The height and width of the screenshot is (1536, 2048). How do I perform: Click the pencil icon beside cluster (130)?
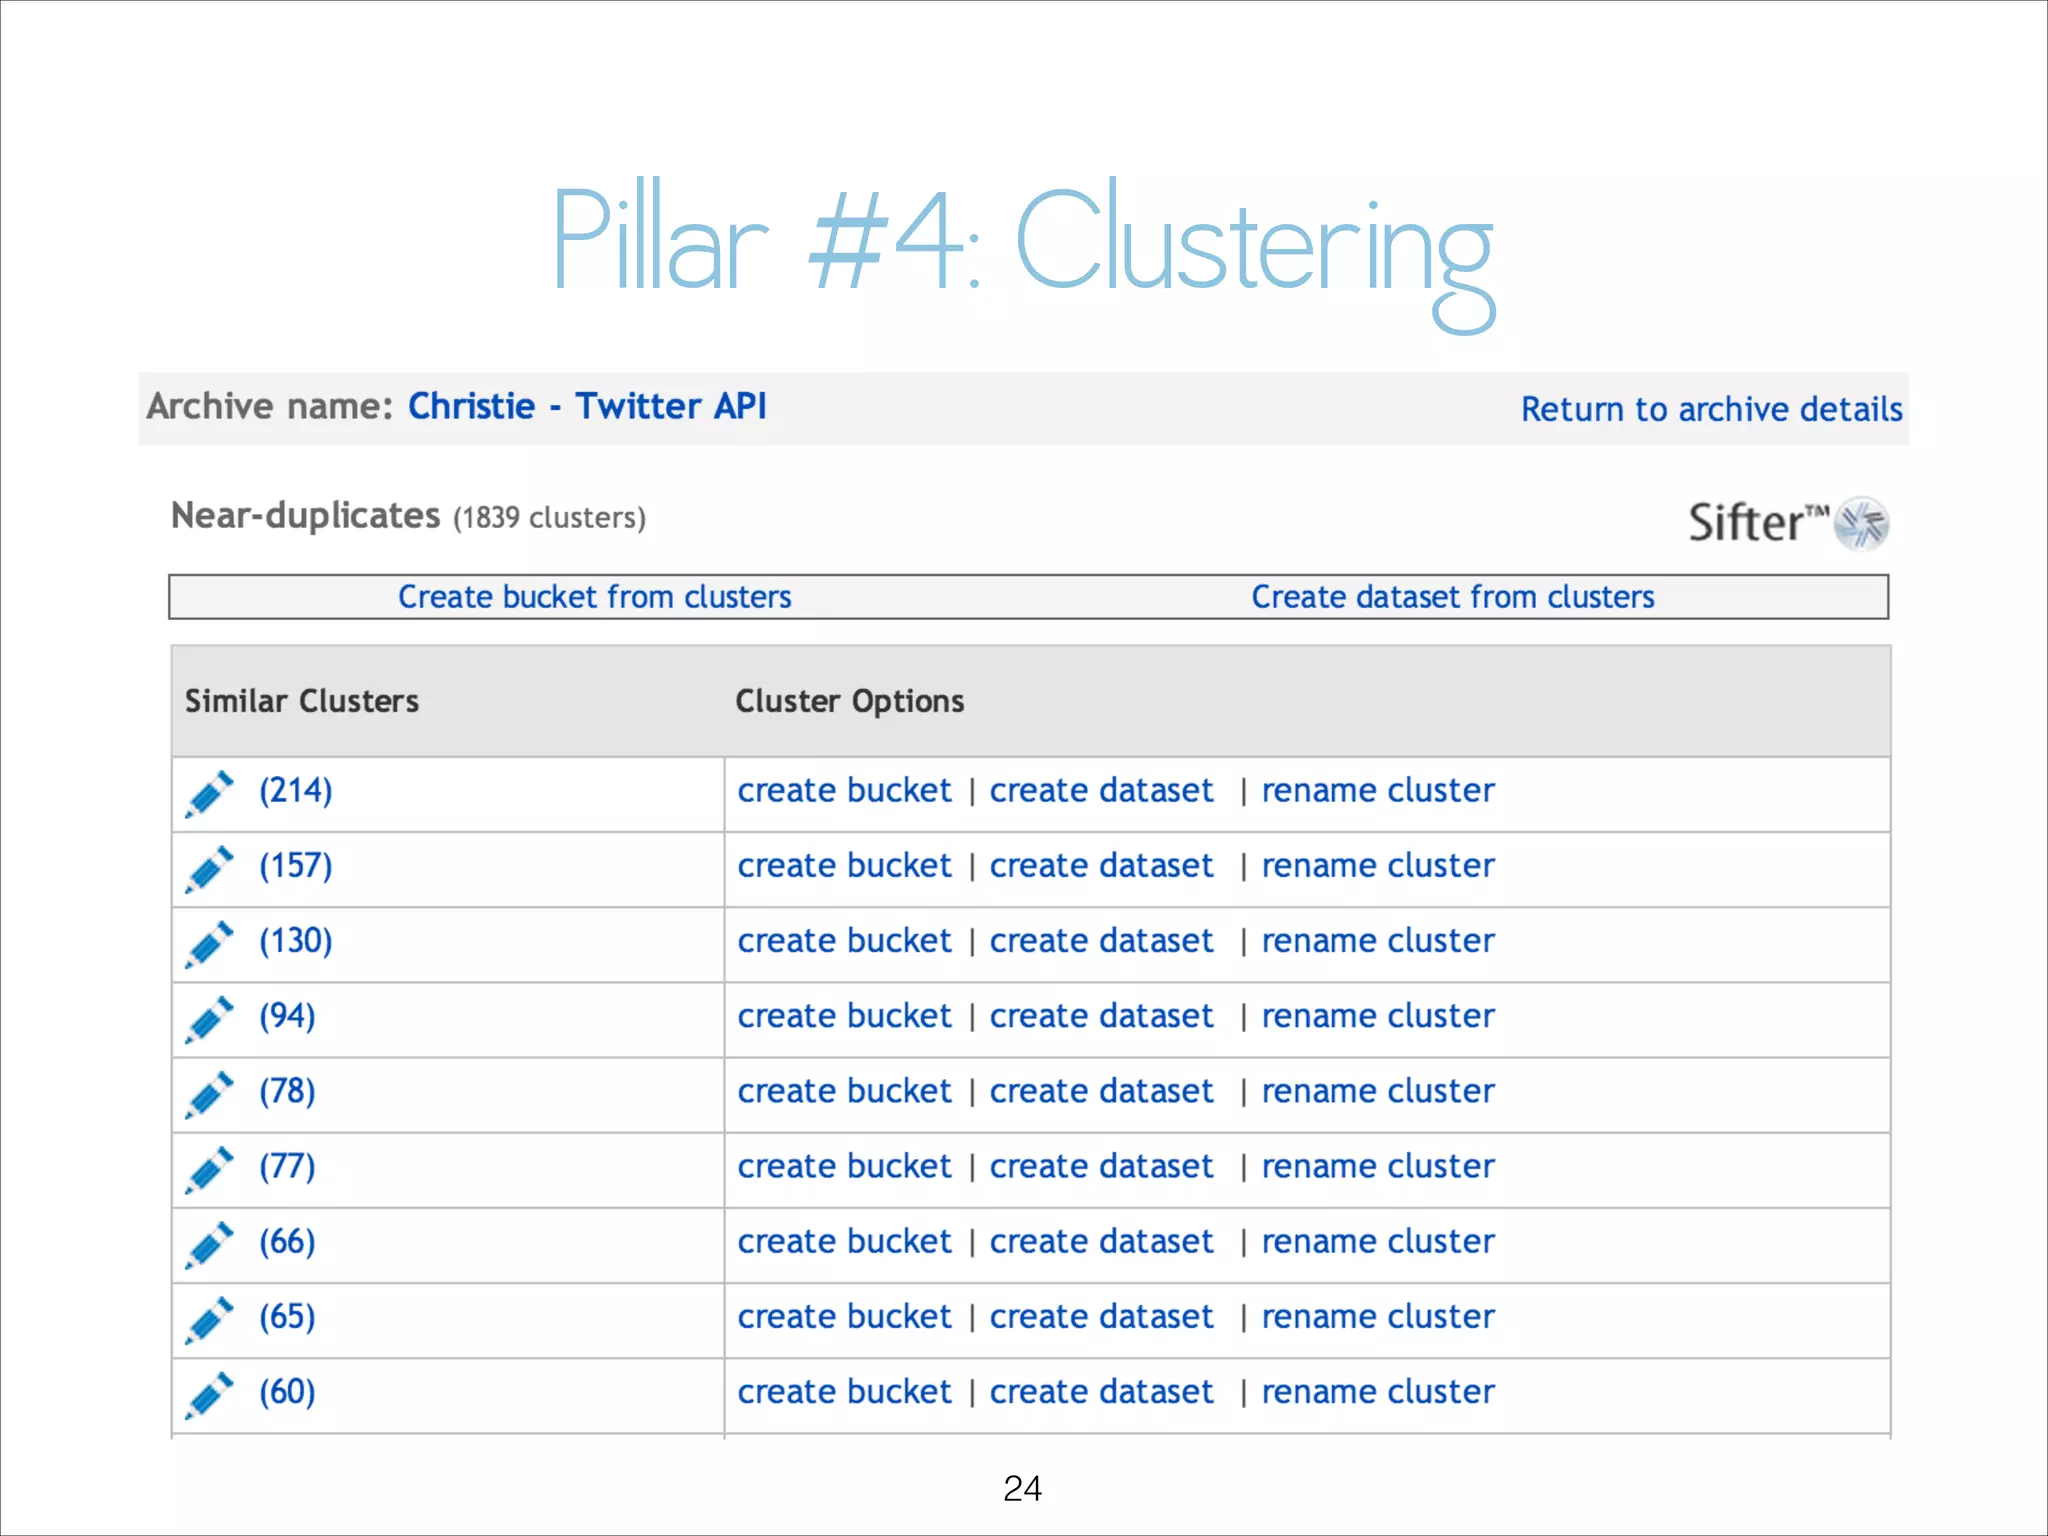click(209, 944)
